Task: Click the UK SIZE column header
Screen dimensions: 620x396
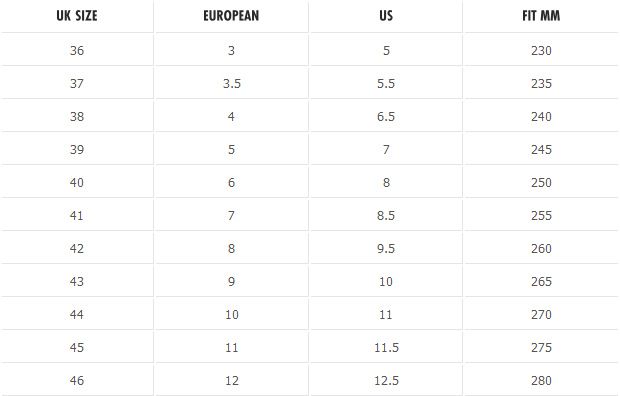Action: [x=77, y=16]
